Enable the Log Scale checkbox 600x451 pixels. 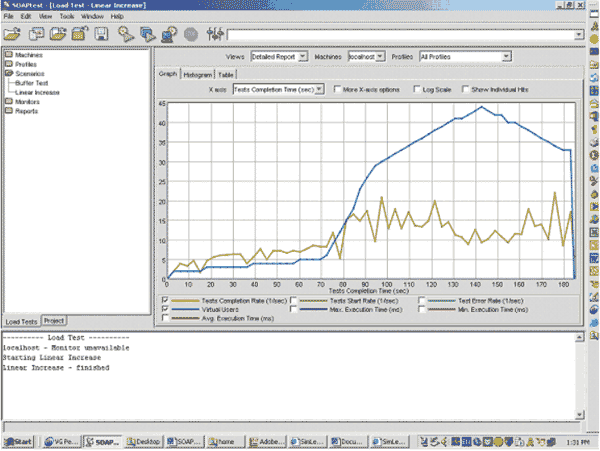[417, 89]
